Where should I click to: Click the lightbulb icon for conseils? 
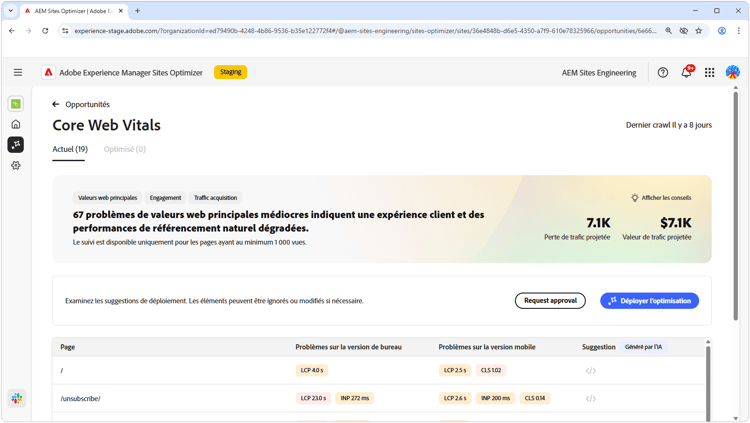[x=634, y=198]
